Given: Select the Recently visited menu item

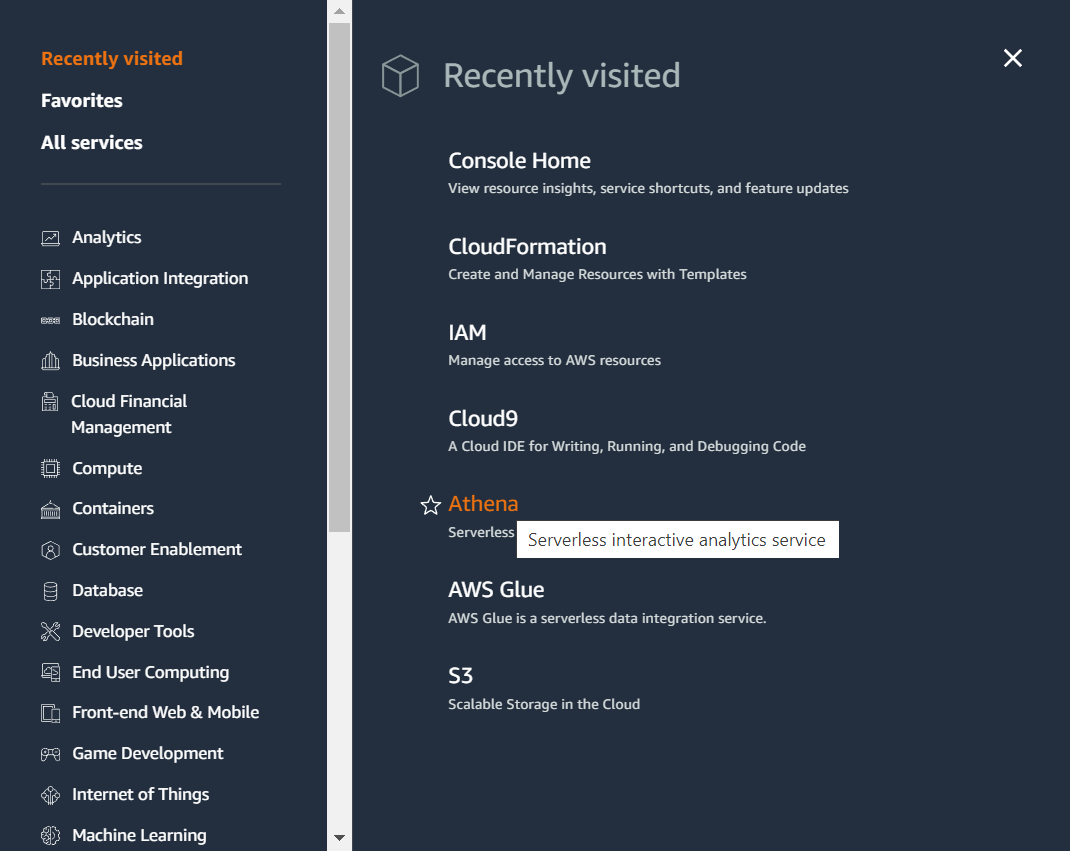Looking at the screenshot, I should tap(111, 58).
